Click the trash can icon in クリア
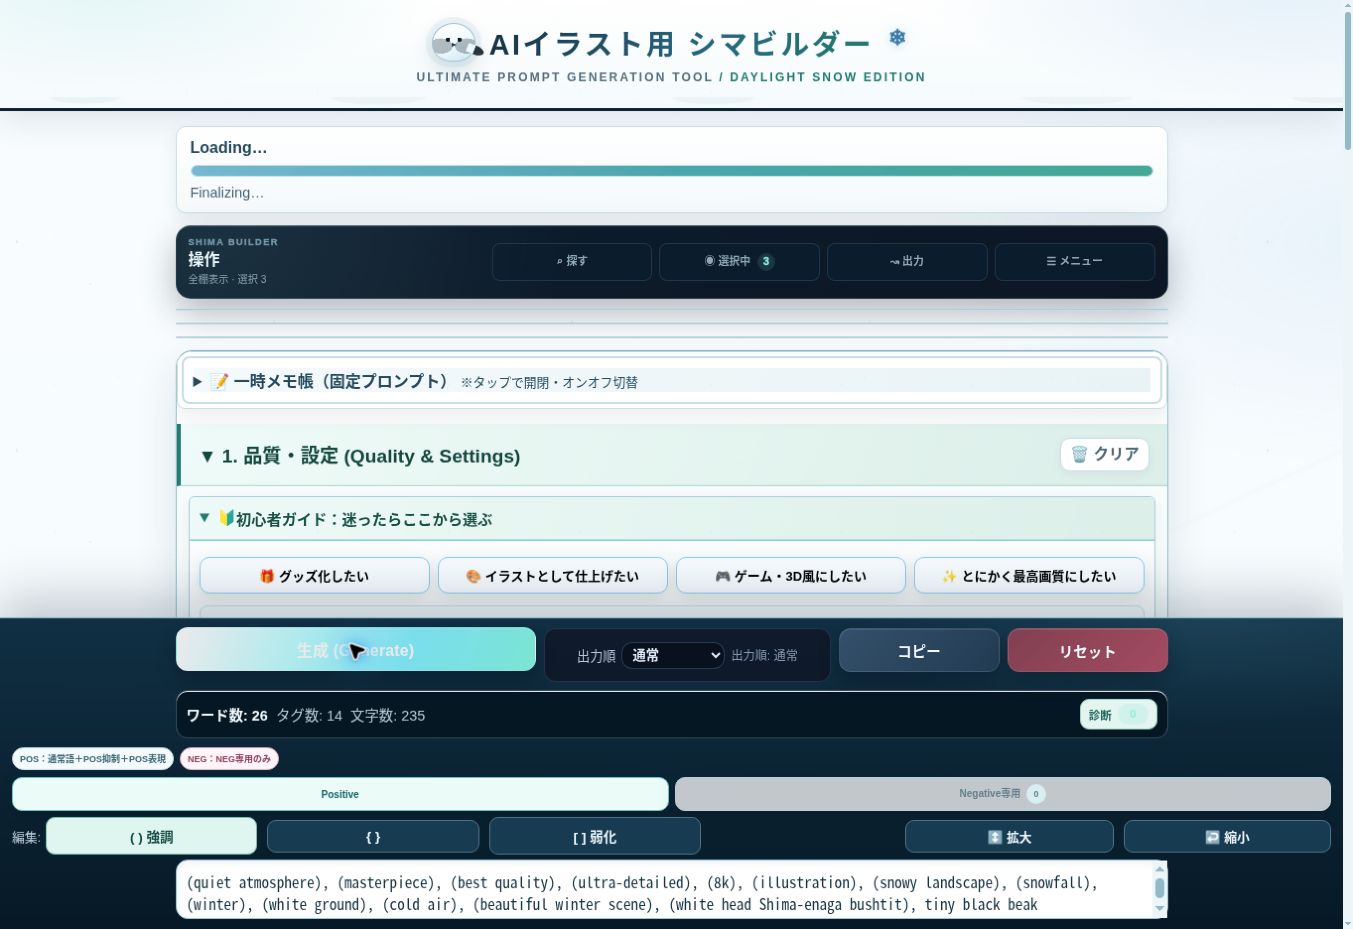 (1079, 454)
